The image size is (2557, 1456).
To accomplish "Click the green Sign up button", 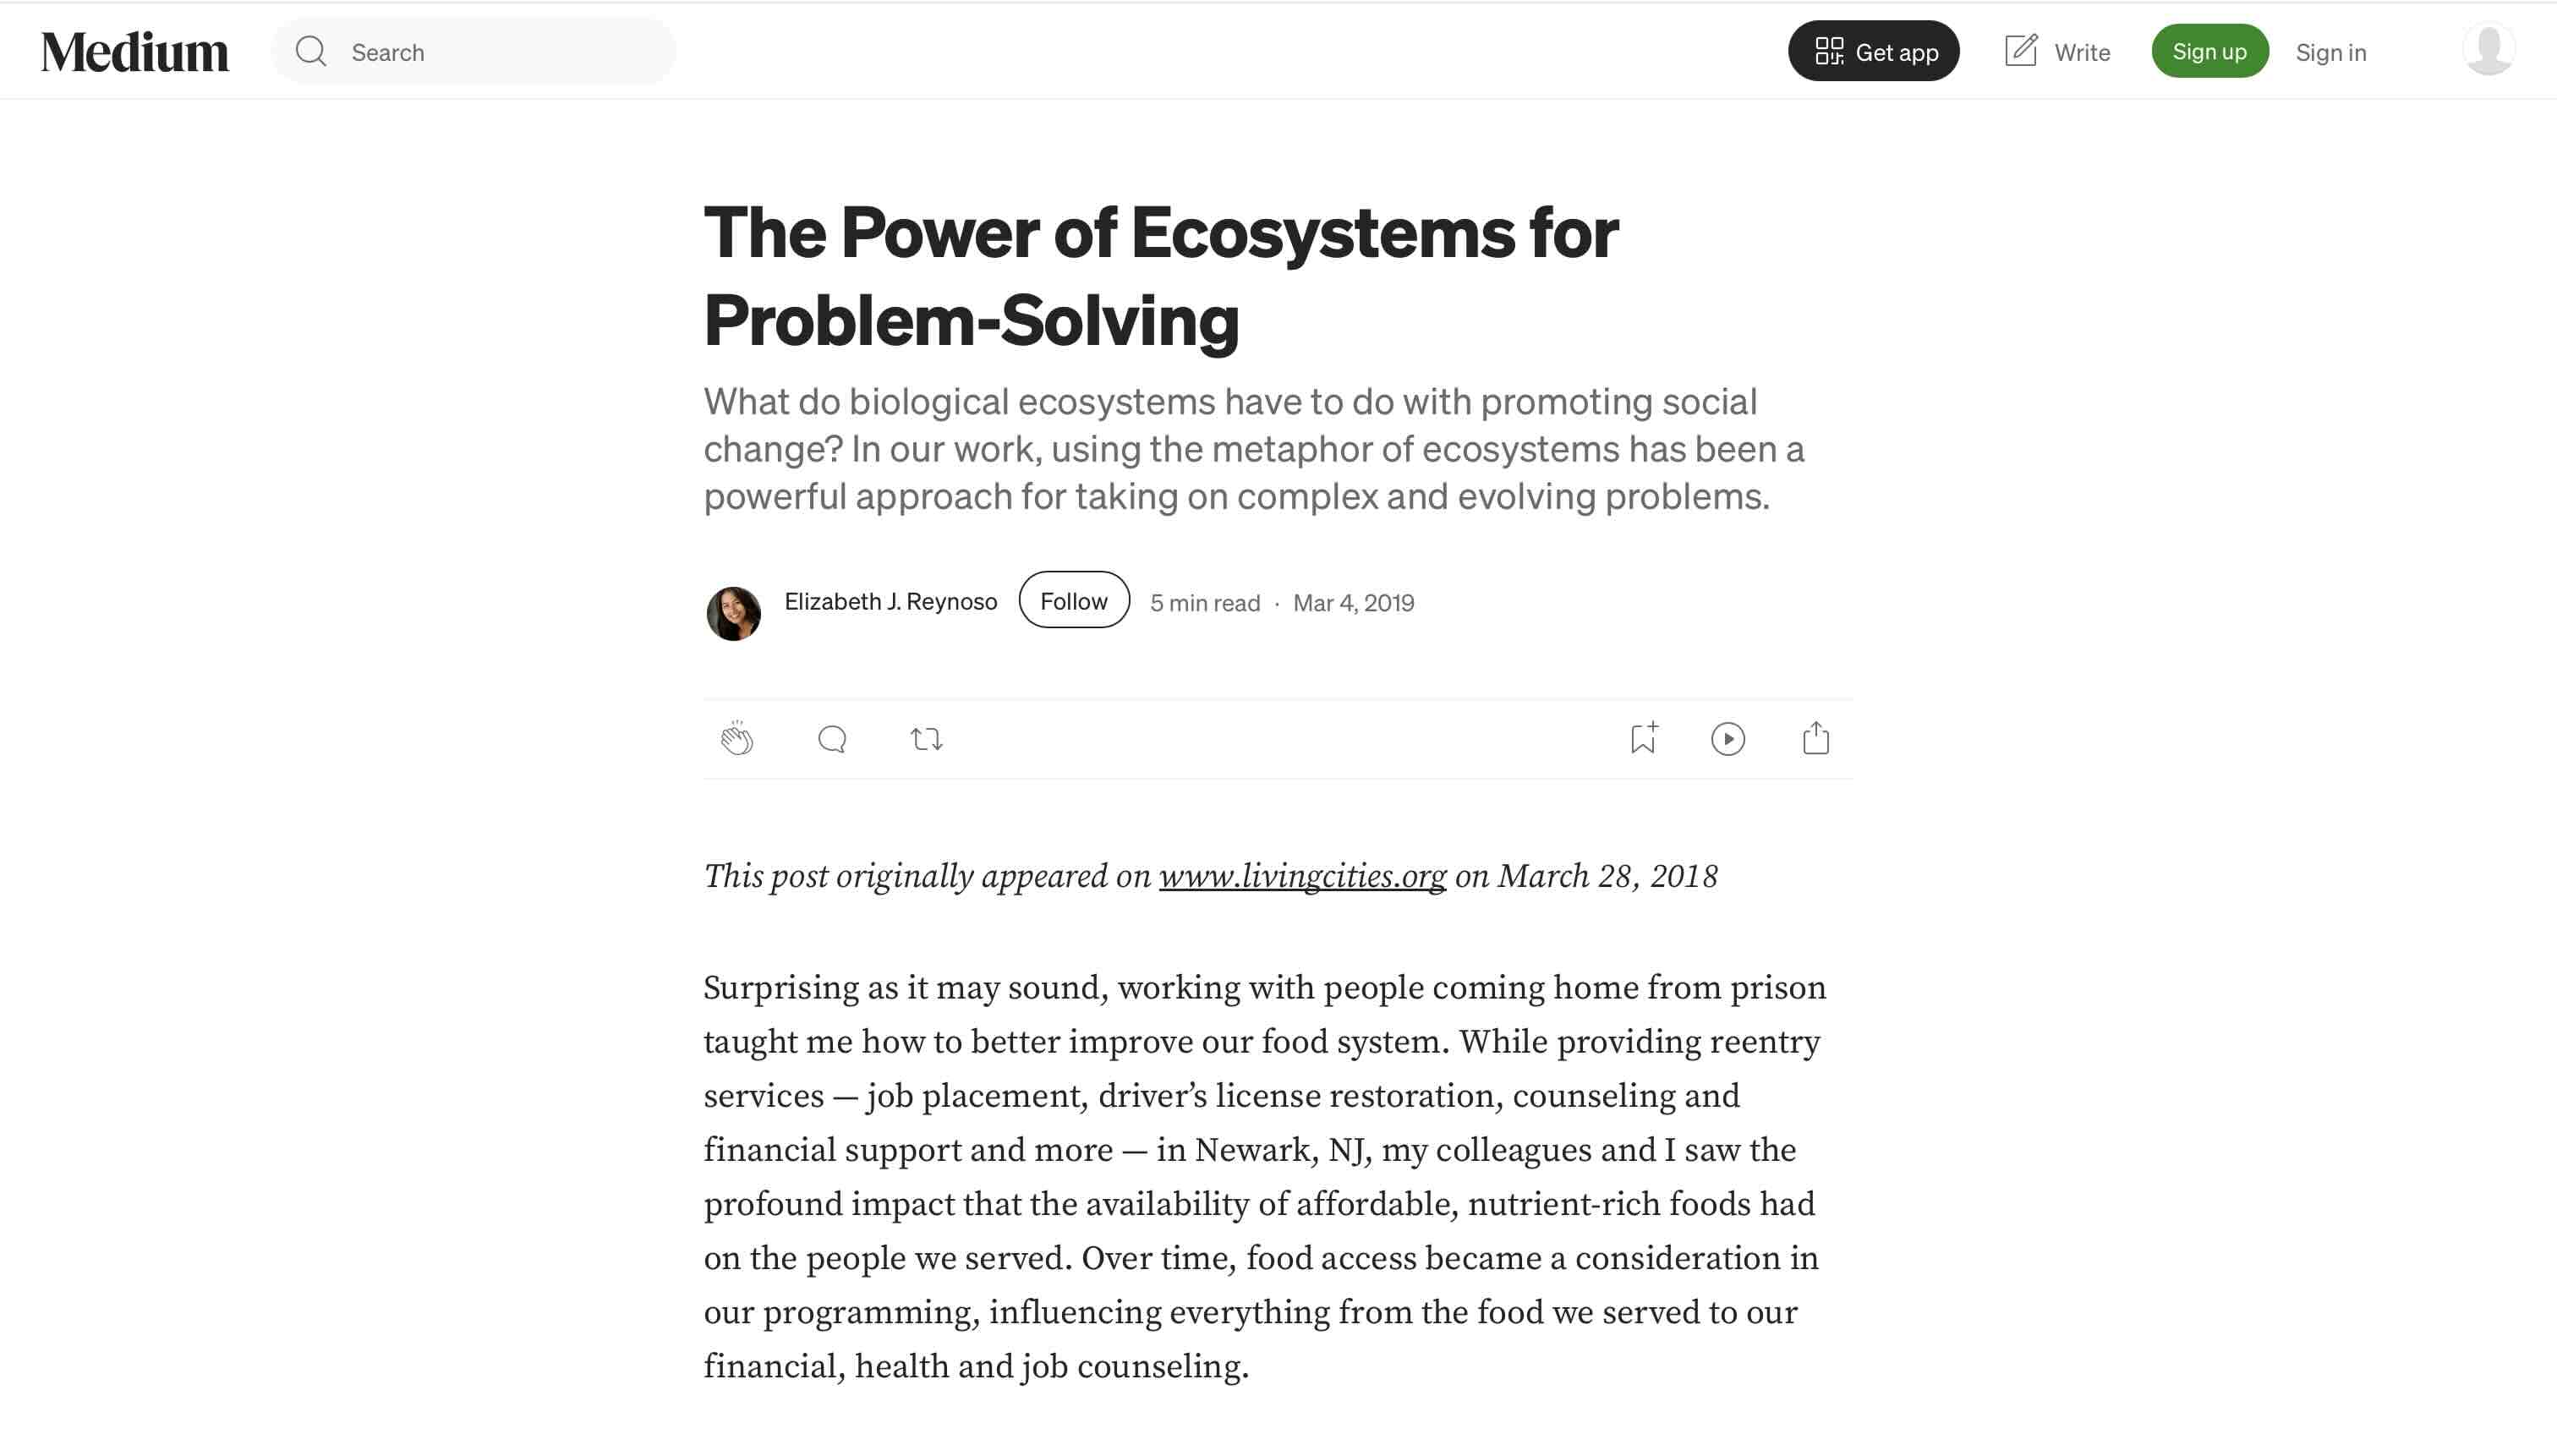I will (x=2210, y=51).
